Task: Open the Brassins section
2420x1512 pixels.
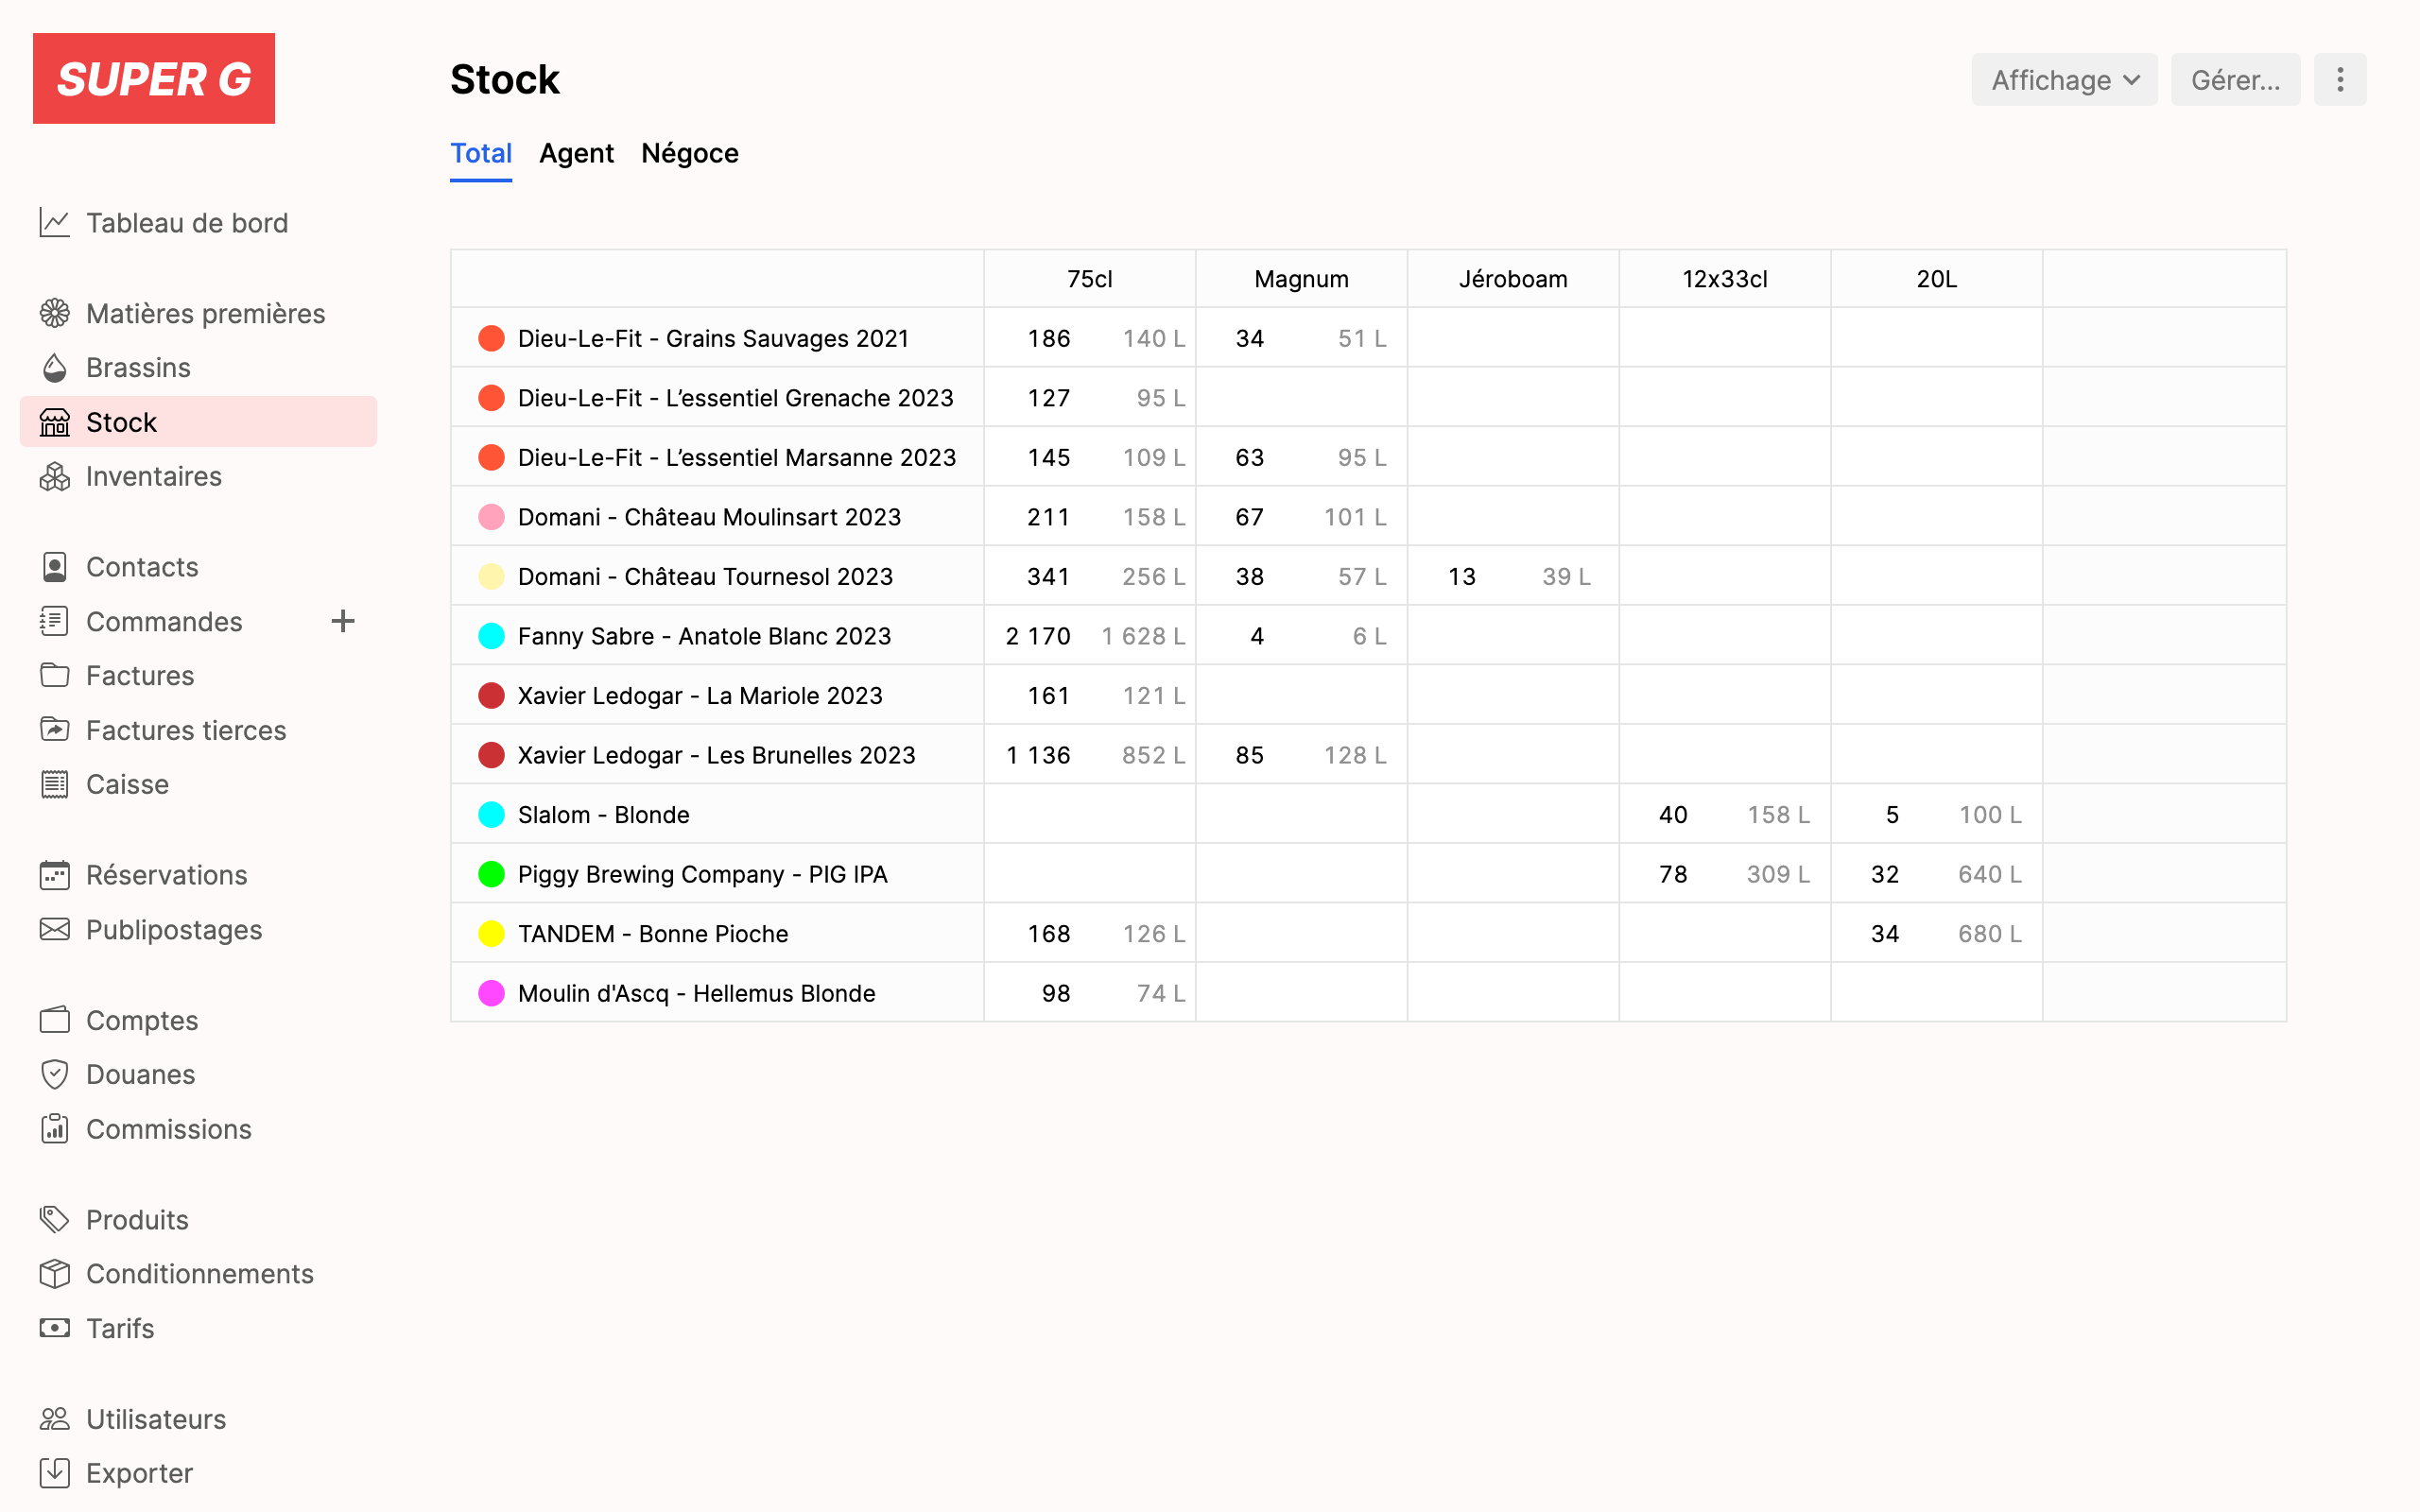Action: [138, 368]
